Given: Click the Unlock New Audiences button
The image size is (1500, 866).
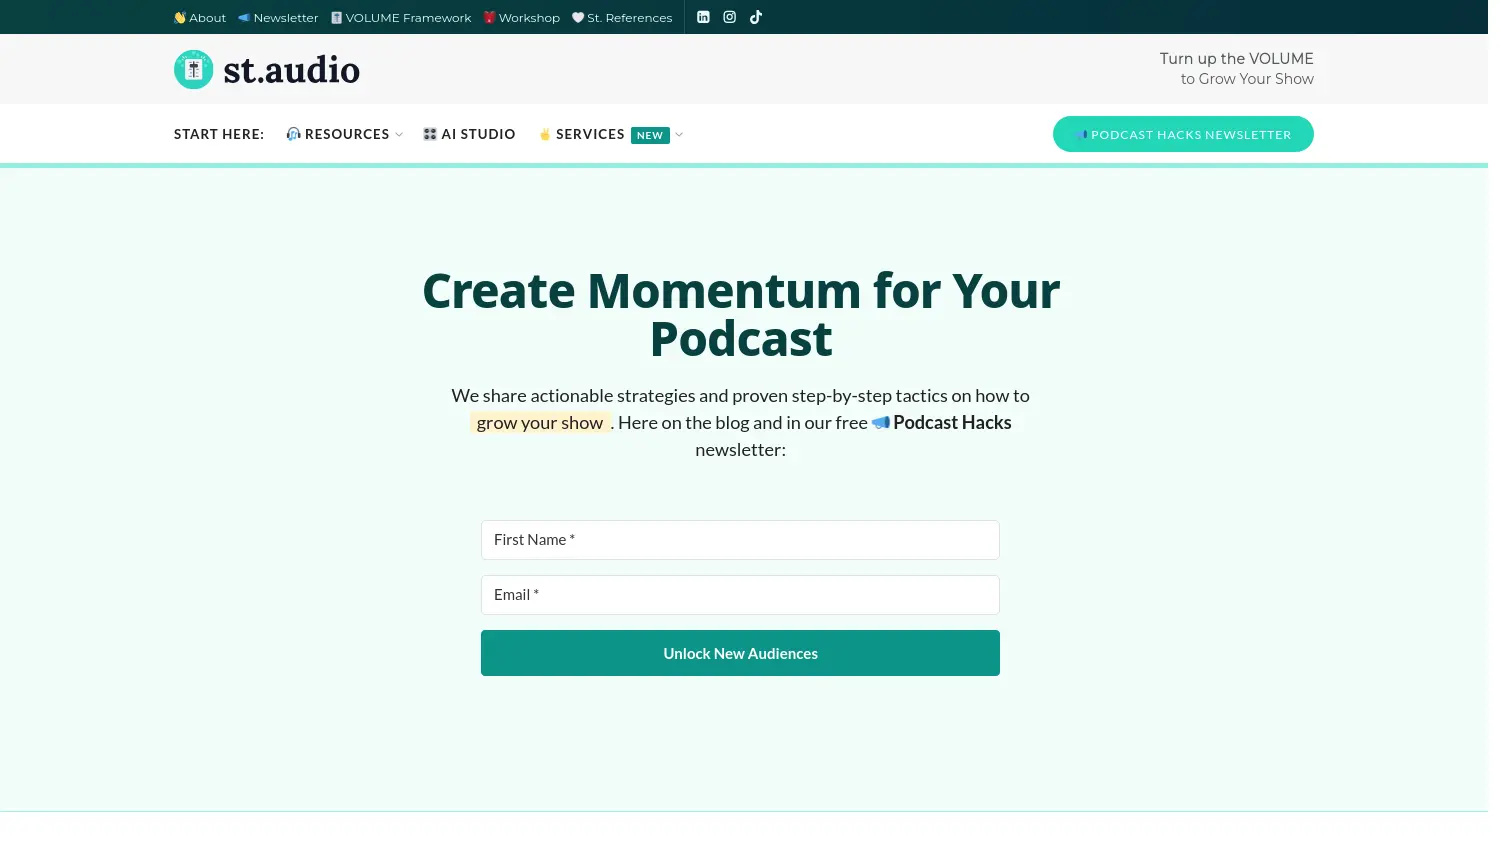Looking at the screenshot, I should (x=740, y=652).
